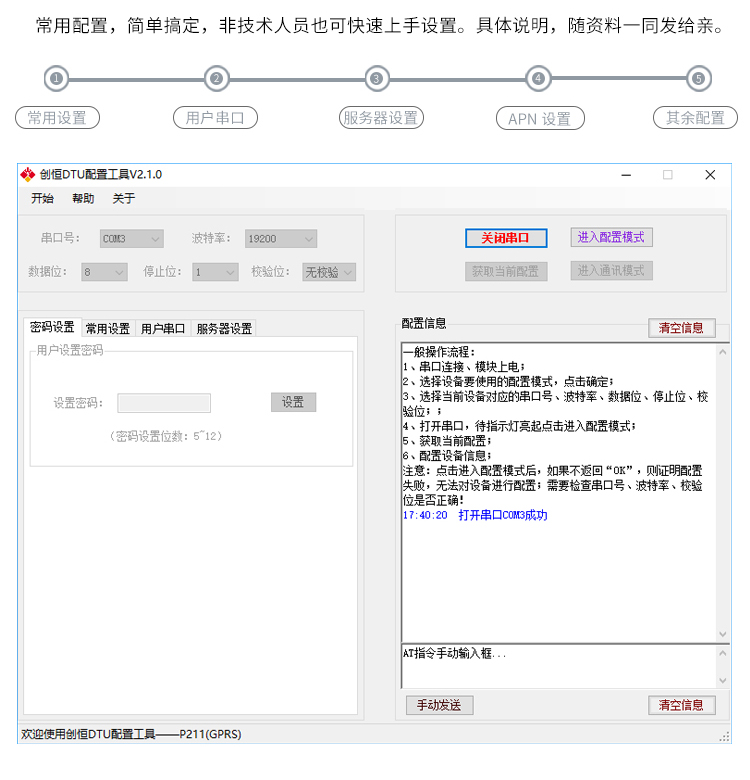The height and width of the screenshot is (780, 750).
Task: Click scroll up arrow of 配置信息 log
Action: click(723, 352)
